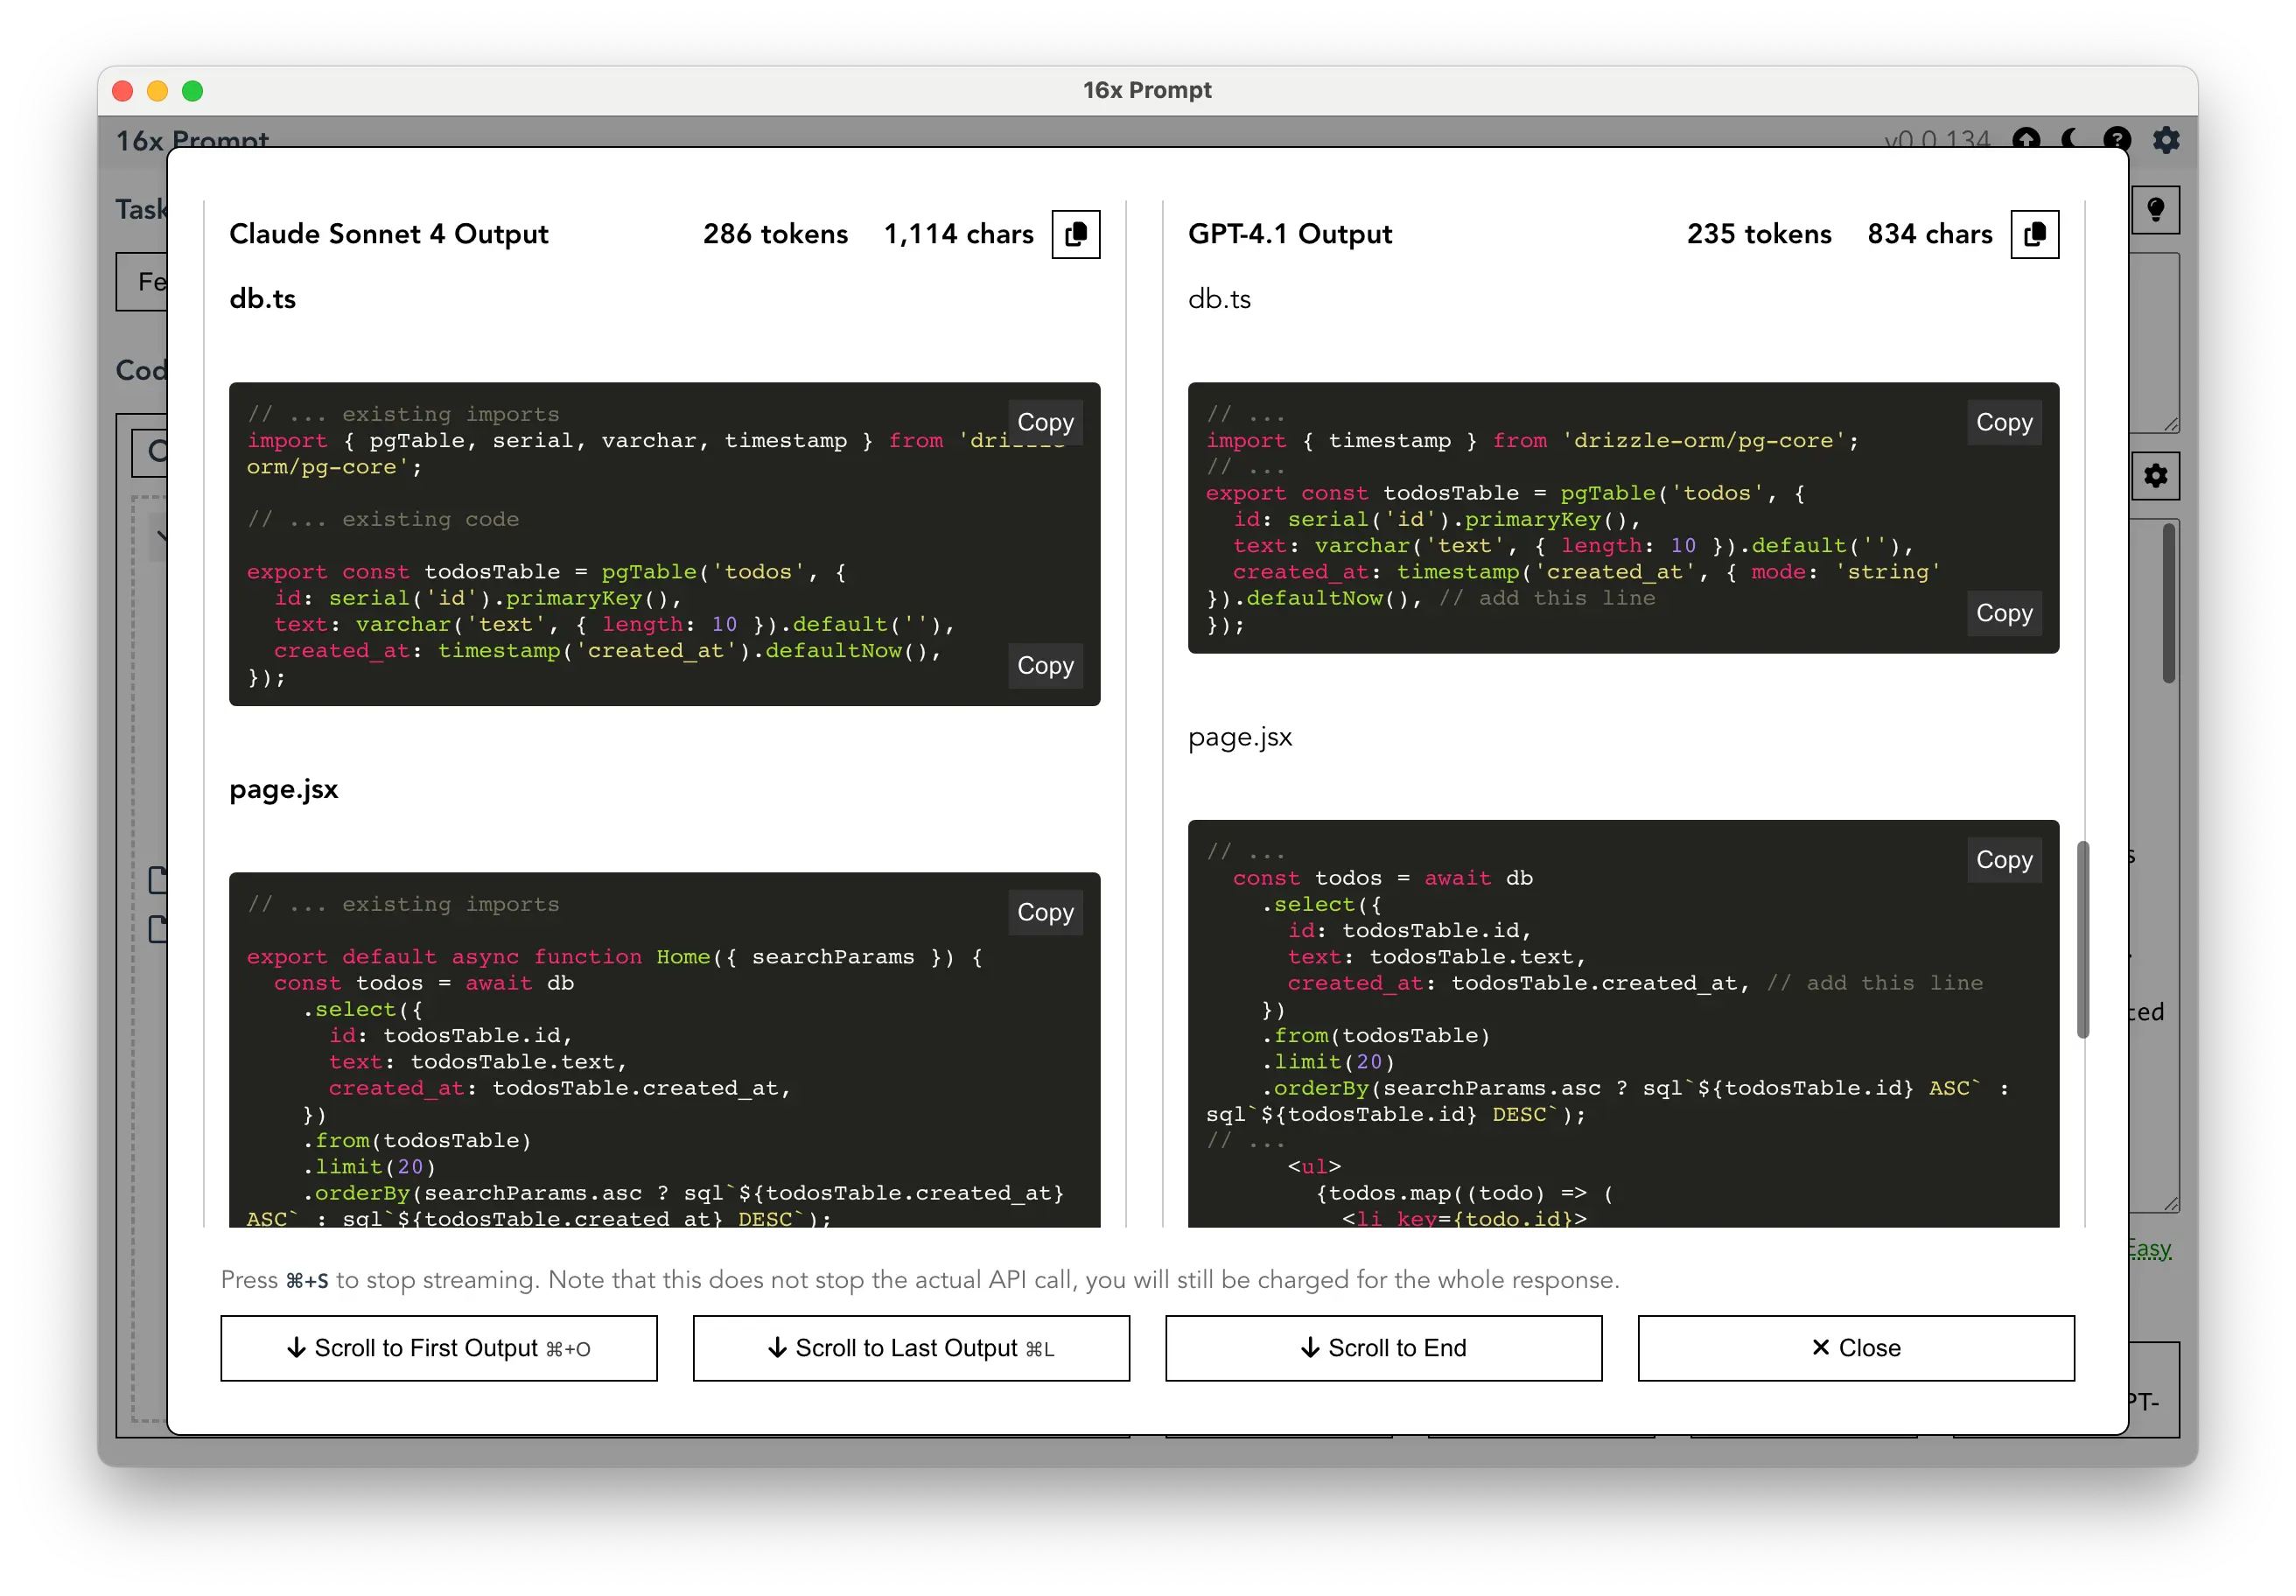This screenshot has height=1596, width=2296.
Task: Copy GPT-4.1 page.jsx code block
Action: click(2004, 859)
